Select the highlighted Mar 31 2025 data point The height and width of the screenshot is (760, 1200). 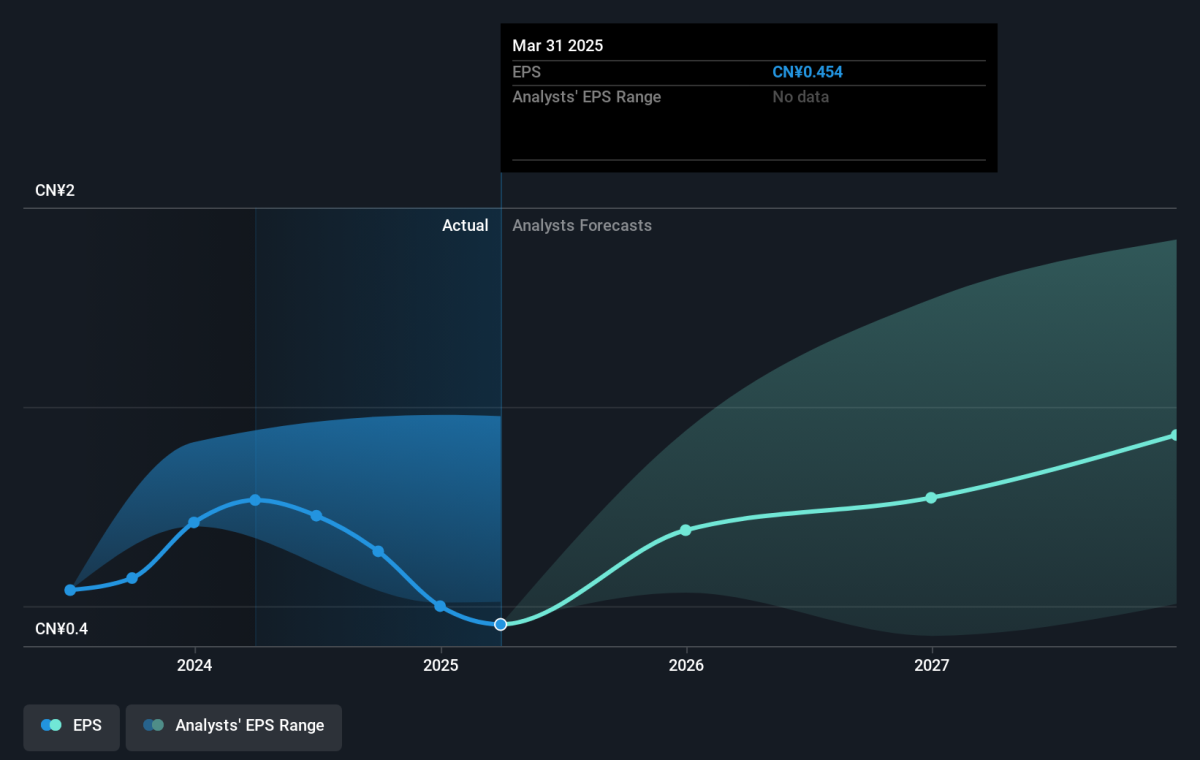501,624
